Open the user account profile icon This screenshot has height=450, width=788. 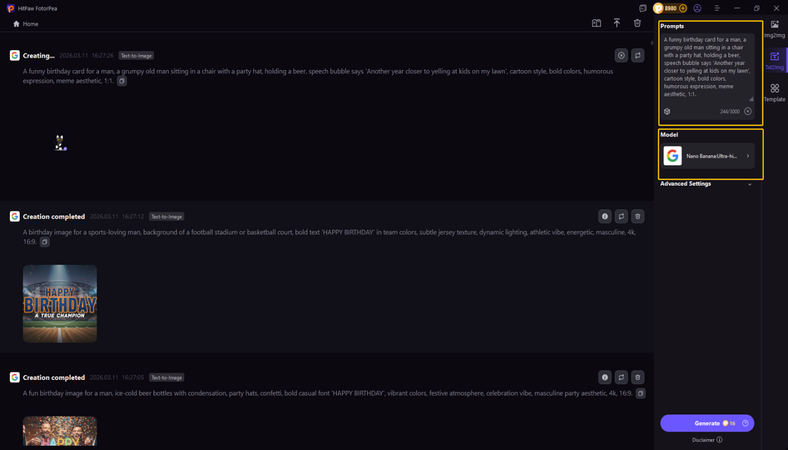pyautogui.click(x=697, y=8)
